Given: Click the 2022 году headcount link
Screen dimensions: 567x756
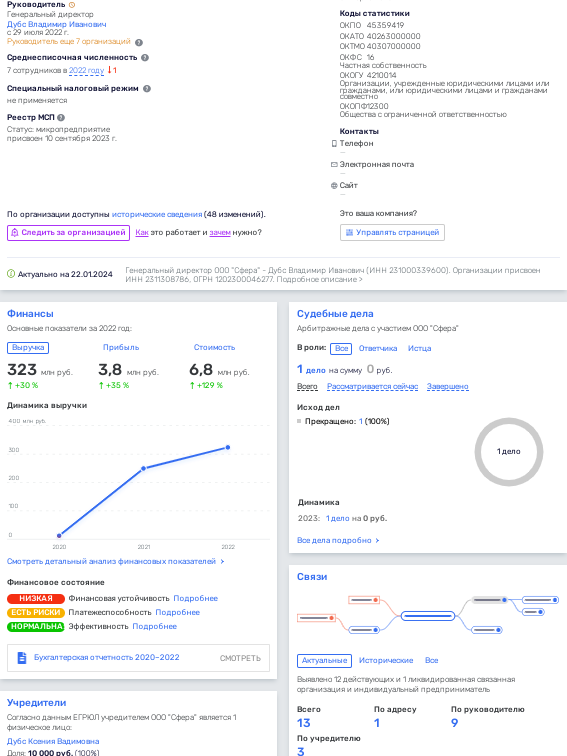Looking at the screenshot, I should click(x=86, y=70).
